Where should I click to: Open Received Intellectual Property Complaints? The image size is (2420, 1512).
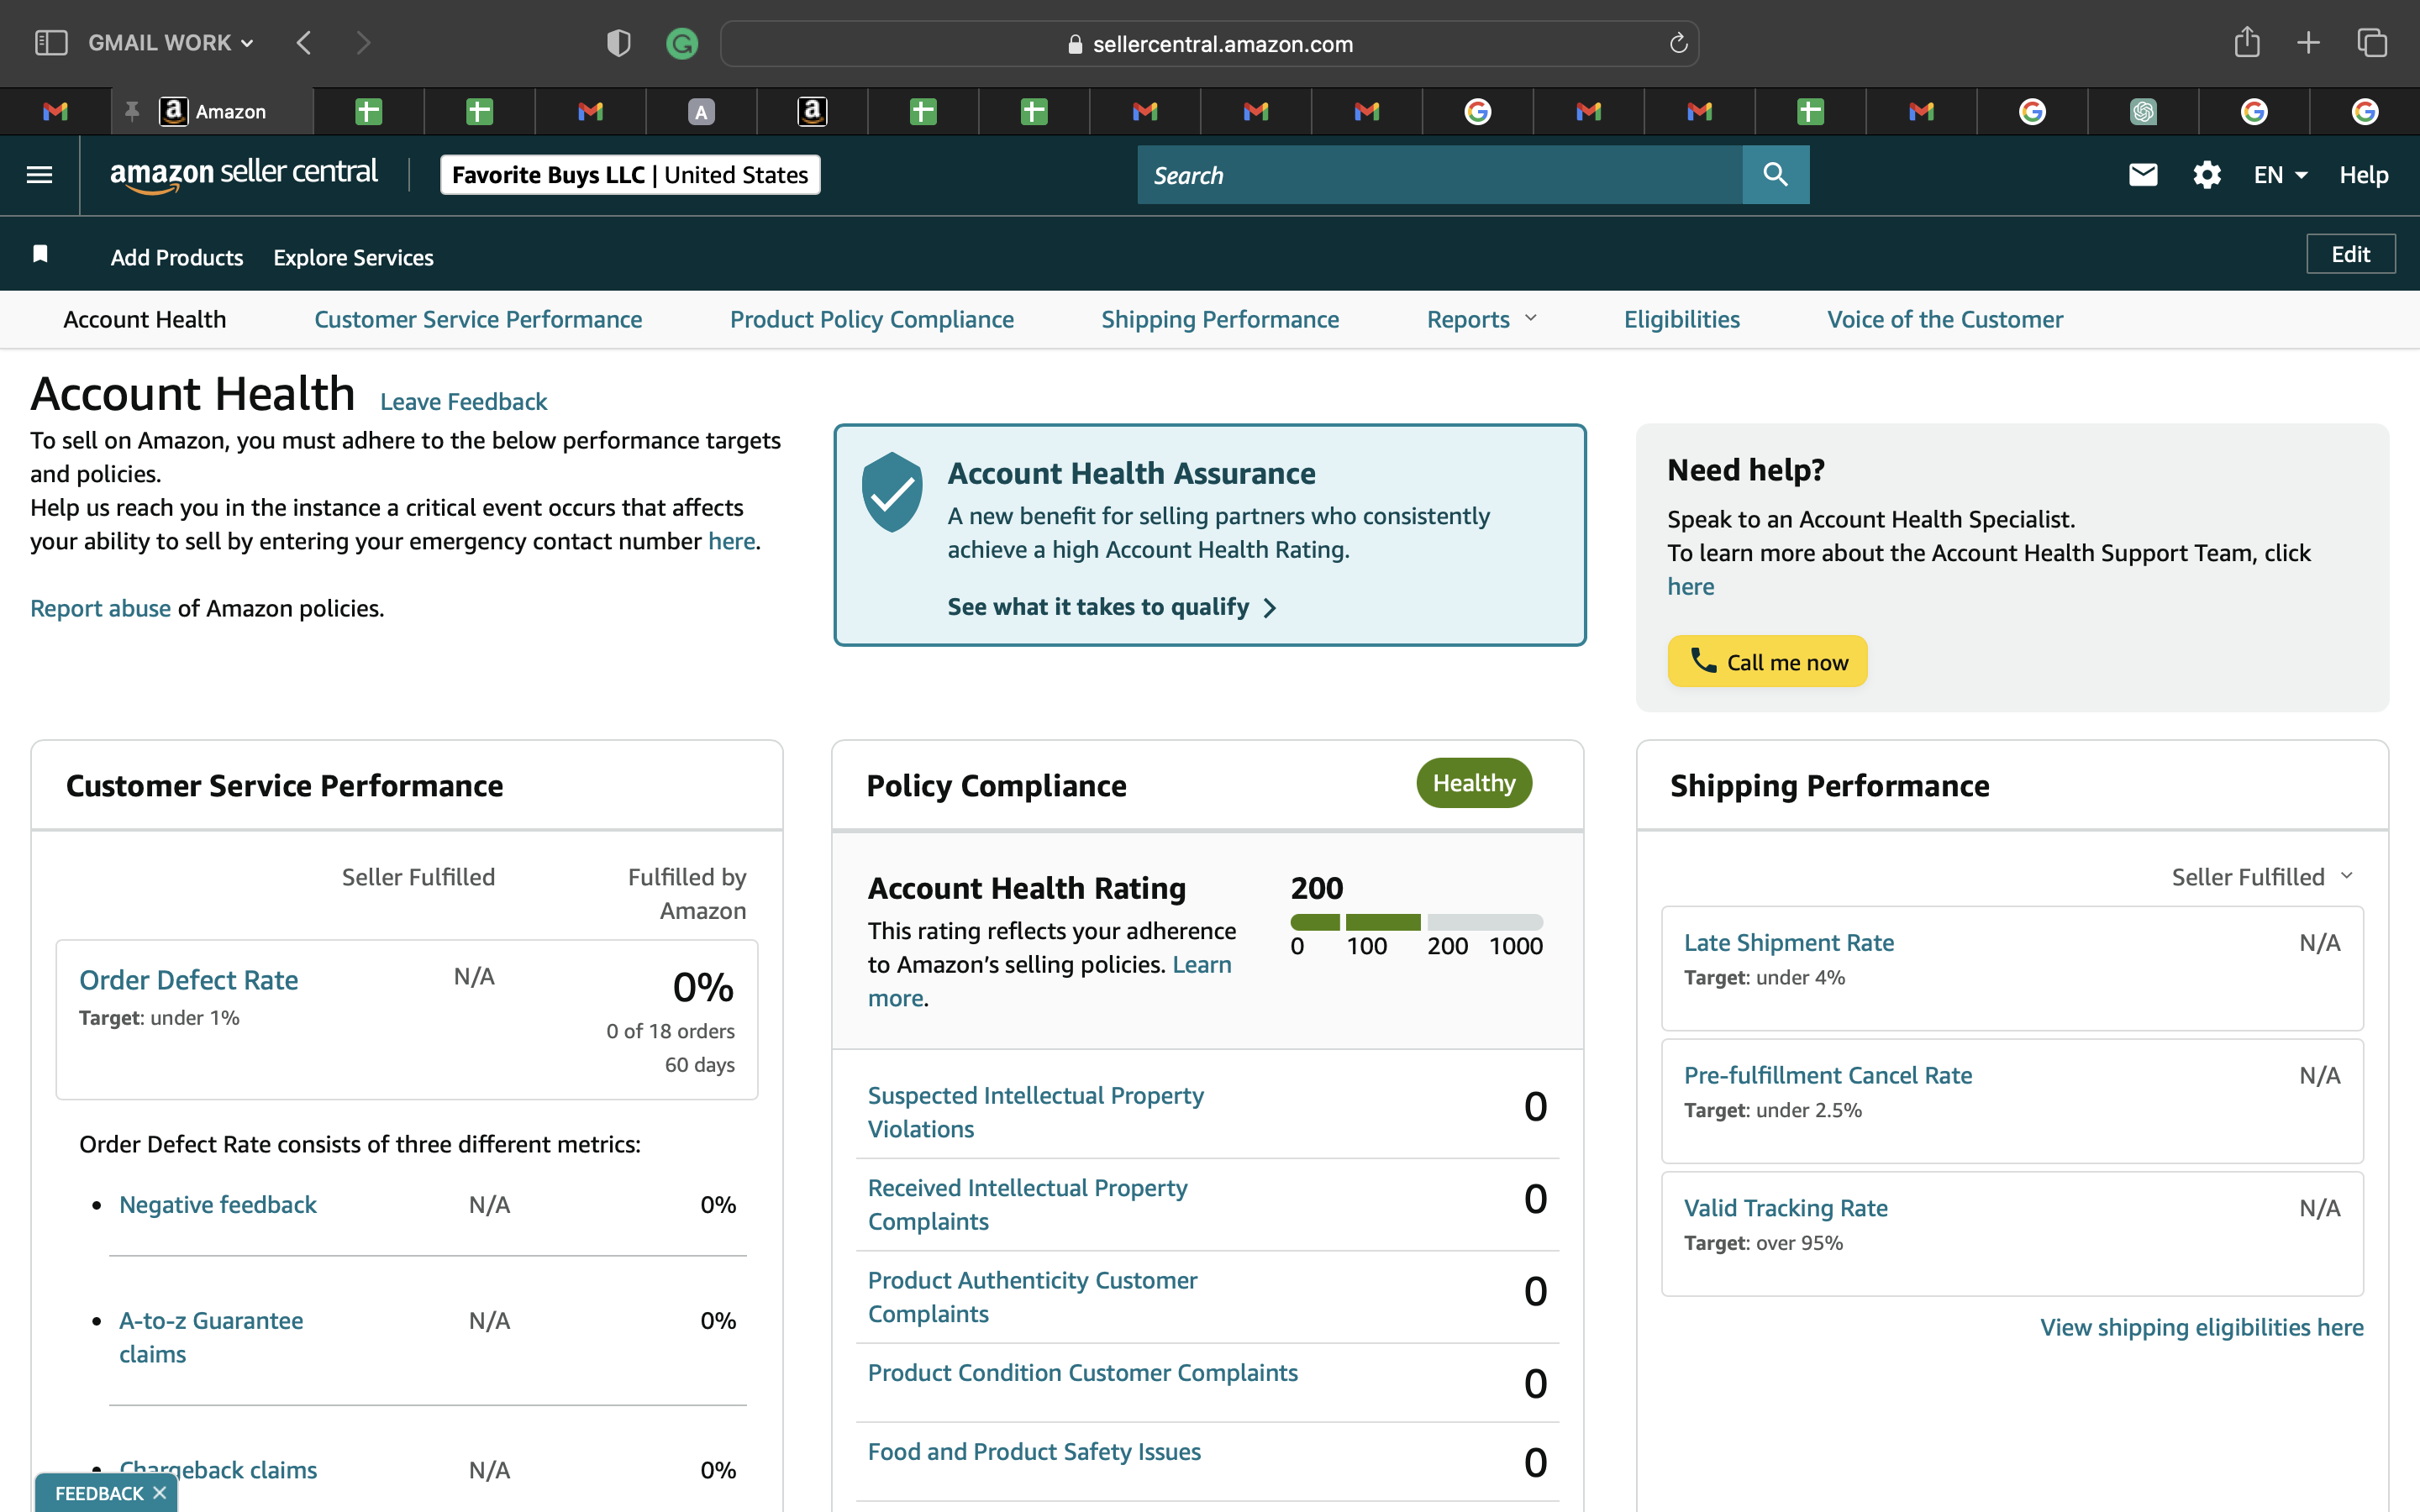point(1028,1204)
